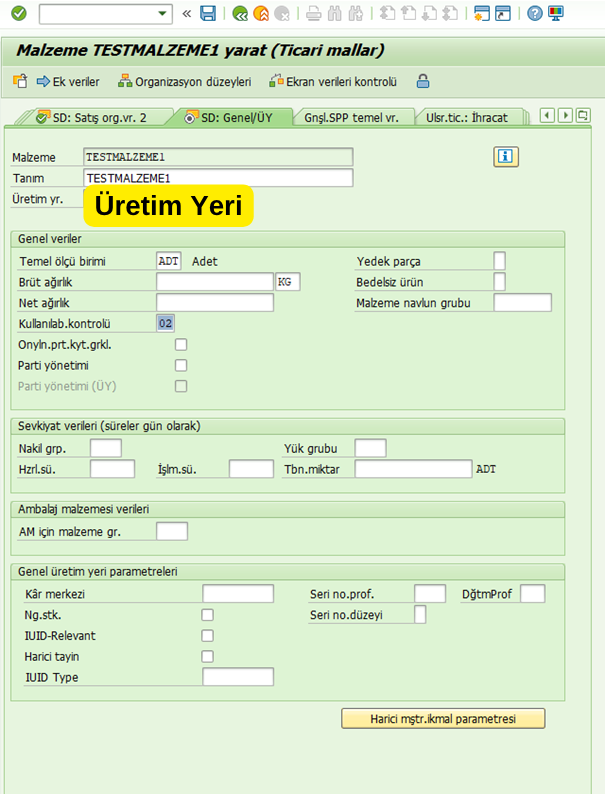Click the orange Exit icon in toolbar
The width and height of the screenshot is (605, 794).
[261, 14]
